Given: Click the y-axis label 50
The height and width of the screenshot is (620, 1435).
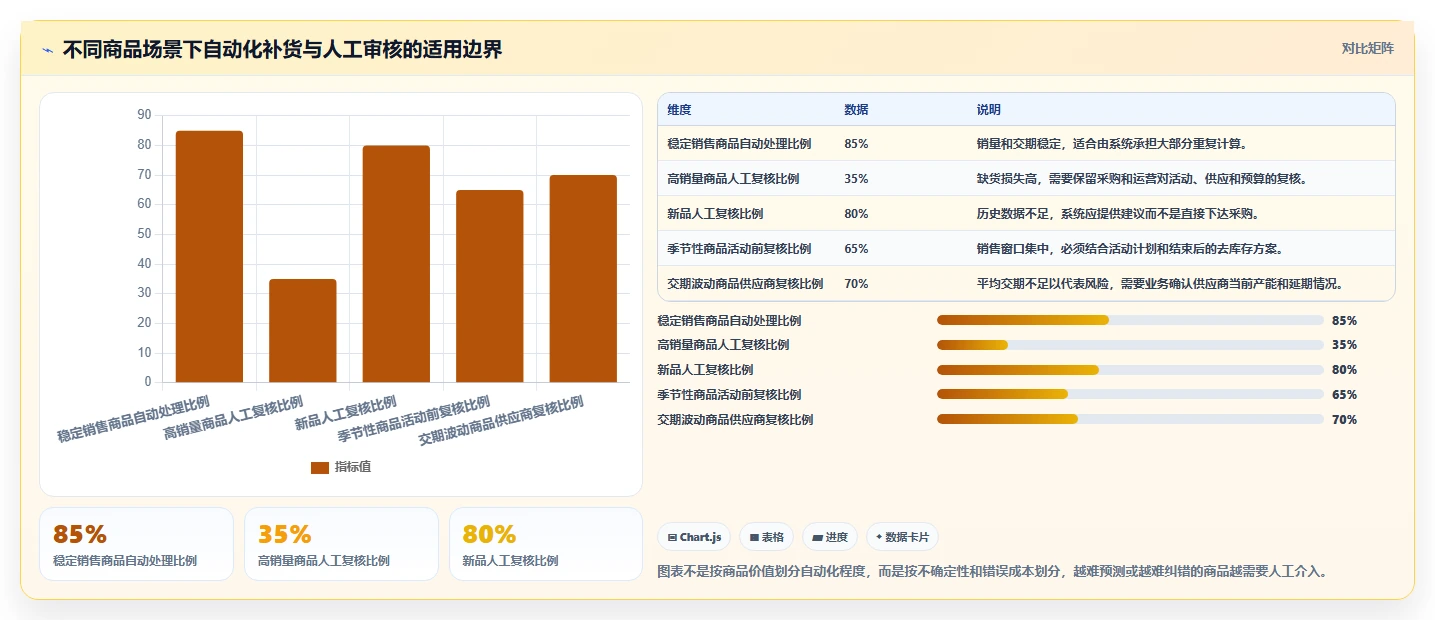Looking at the screenshot, I should pyautogui.click(x=144, y=234).
